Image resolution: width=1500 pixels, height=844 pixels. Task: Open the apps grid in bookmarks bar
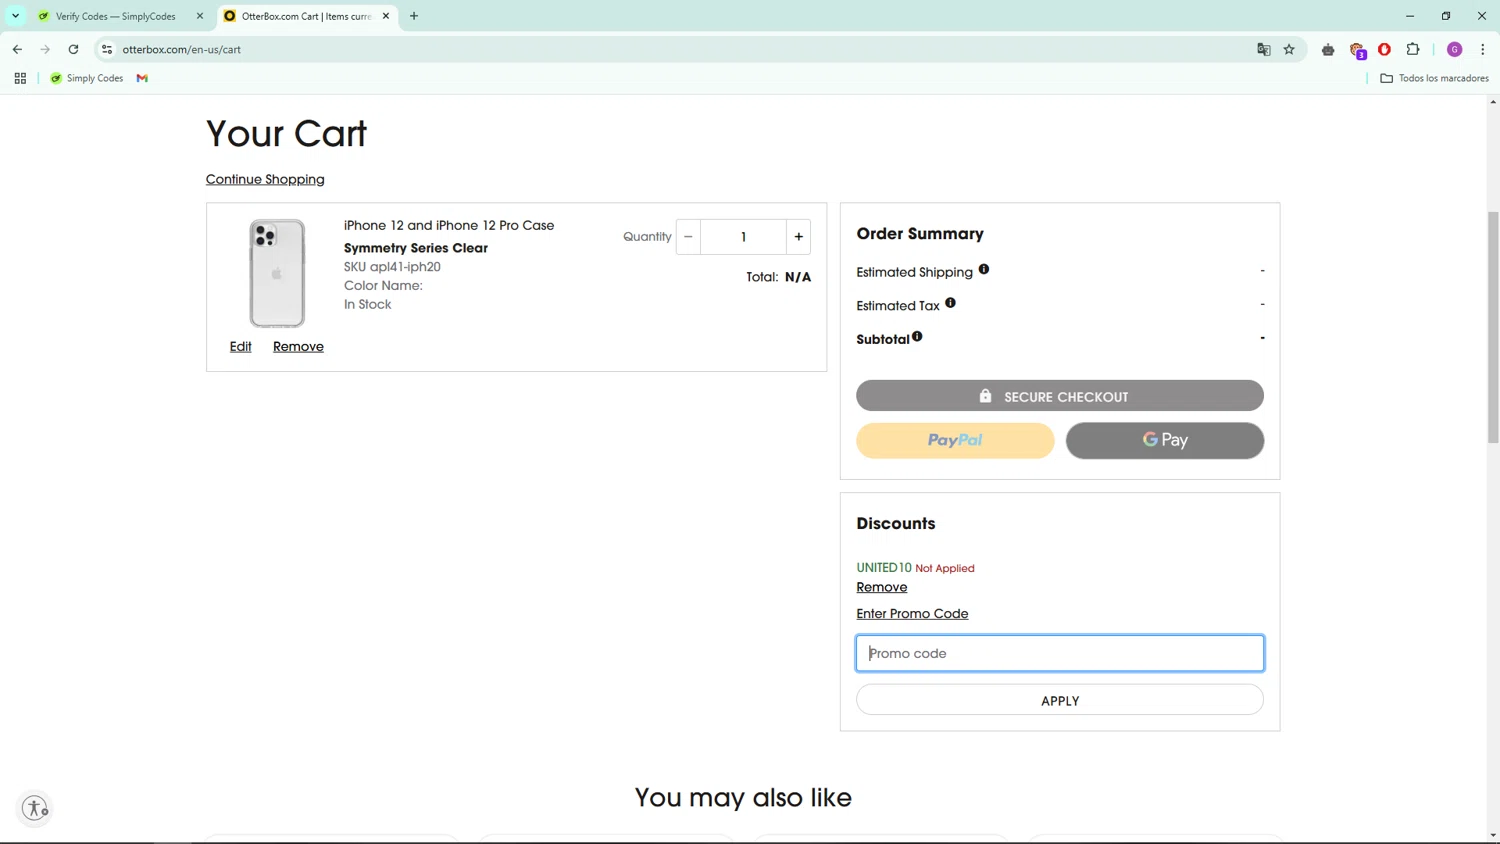coord(20,78)
